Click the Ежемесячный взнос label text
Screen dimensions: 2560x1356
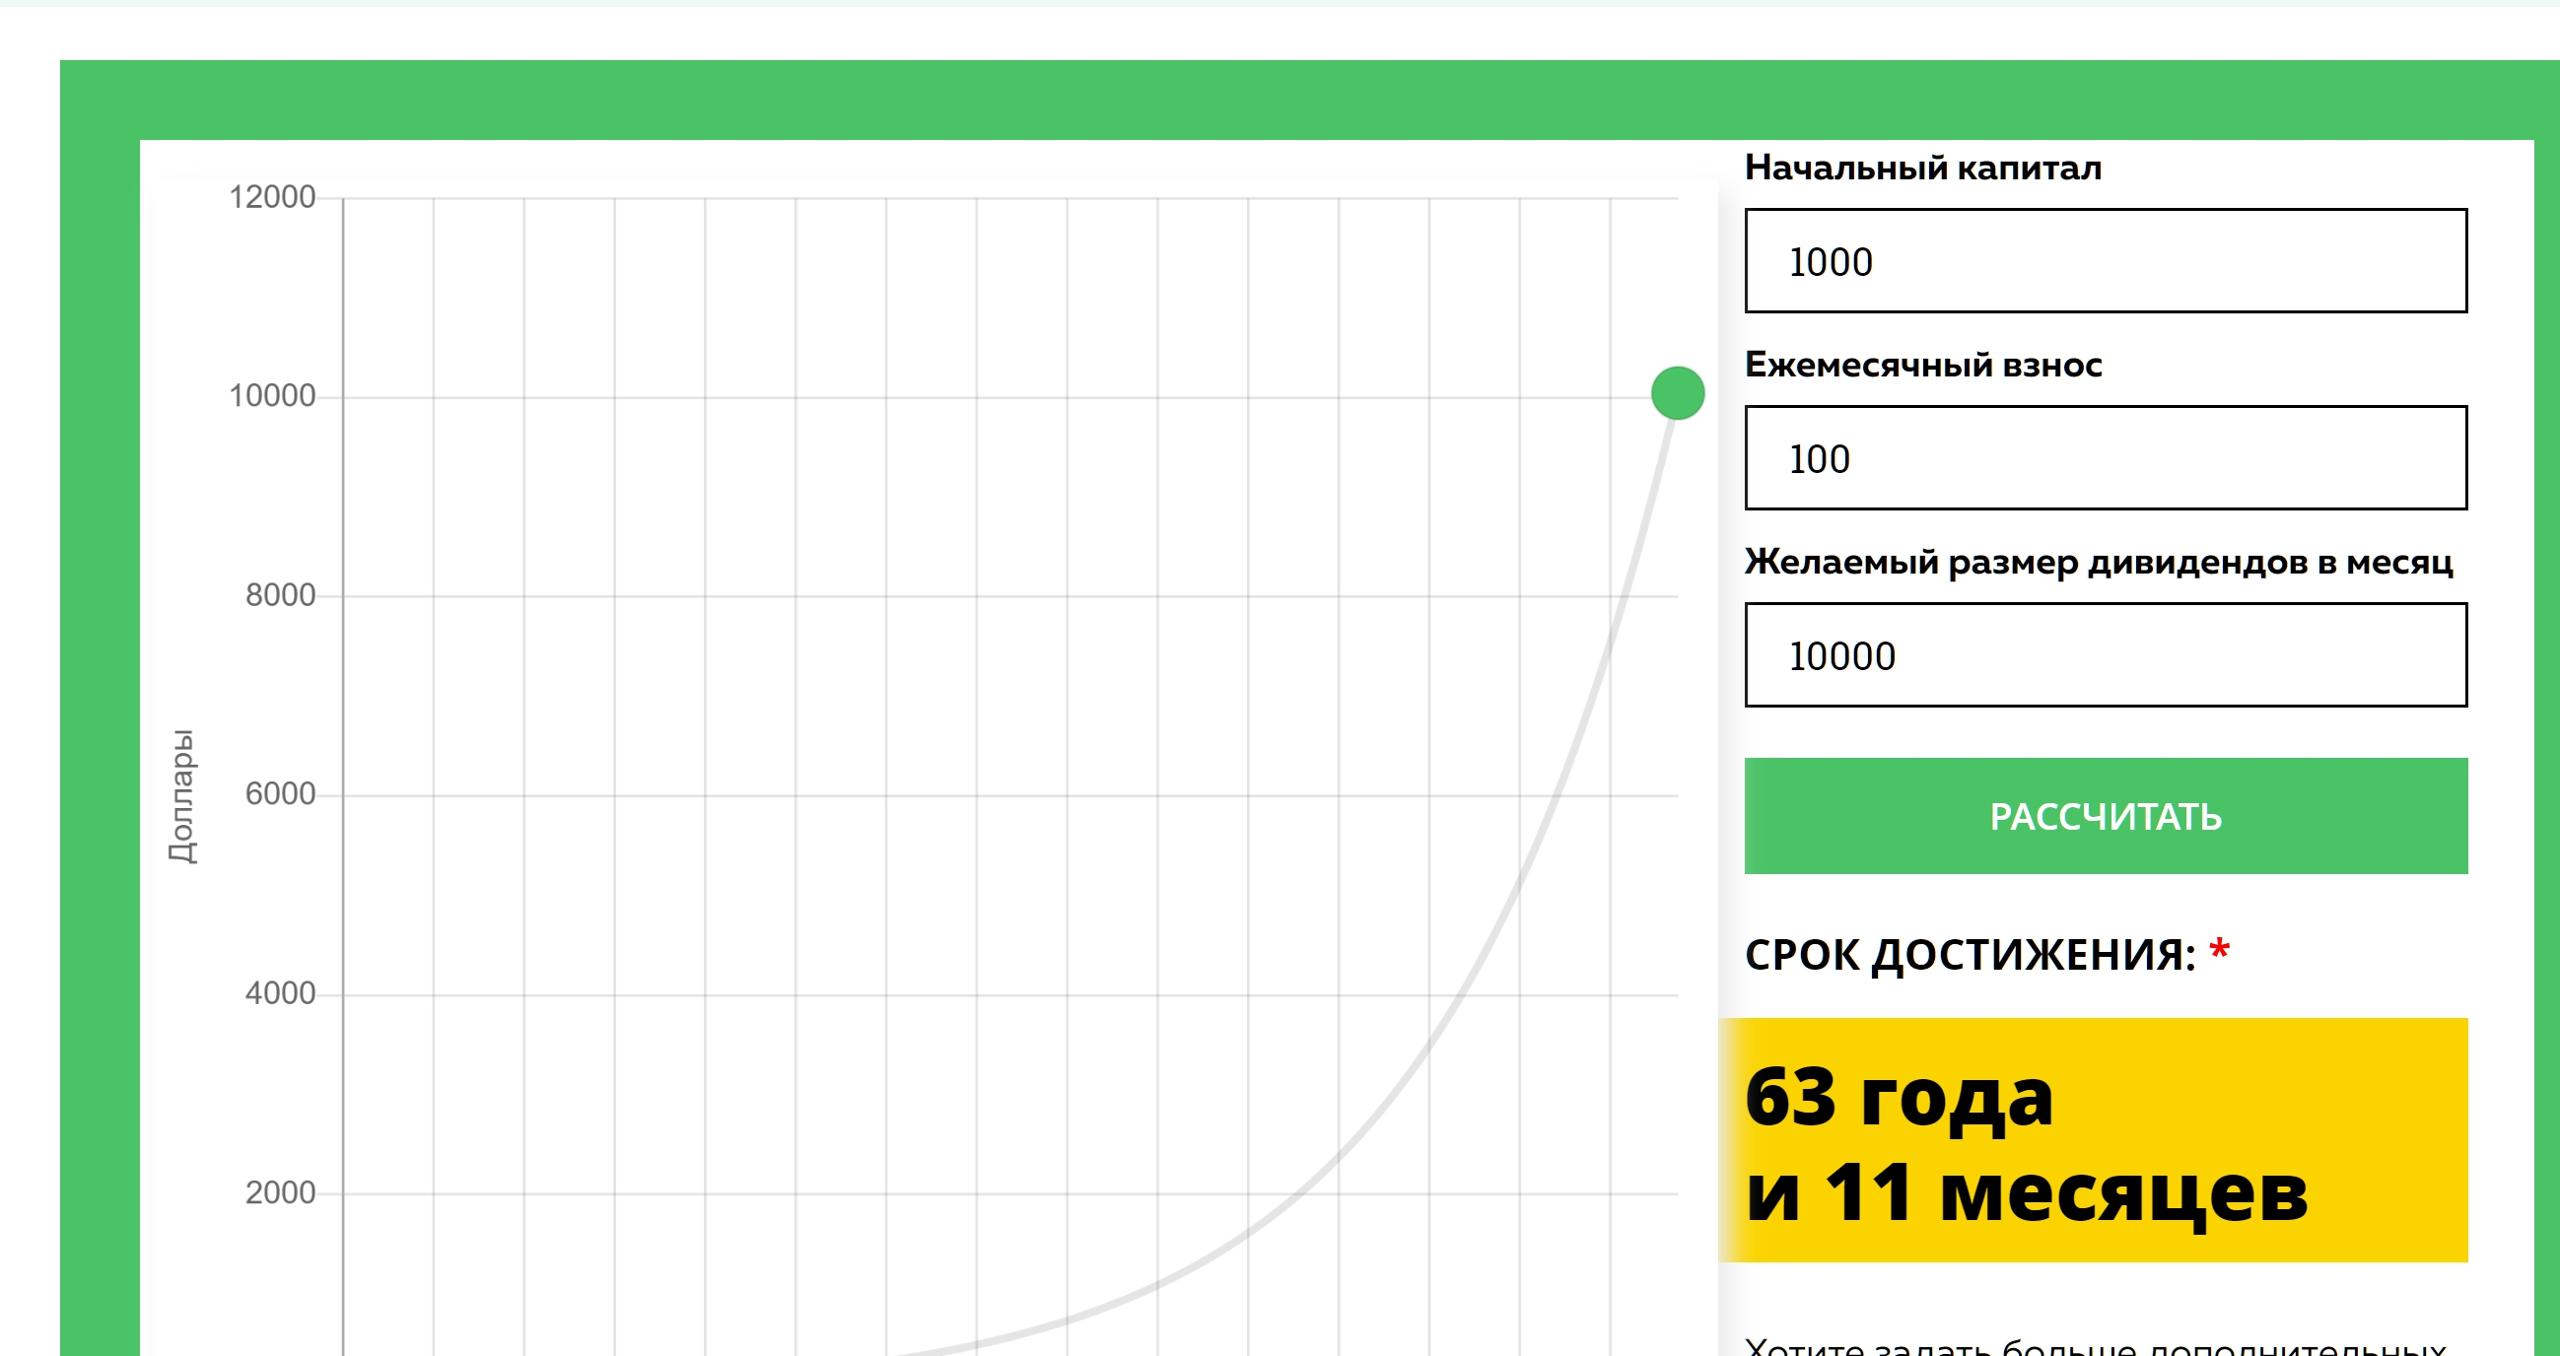point(1922,365)
